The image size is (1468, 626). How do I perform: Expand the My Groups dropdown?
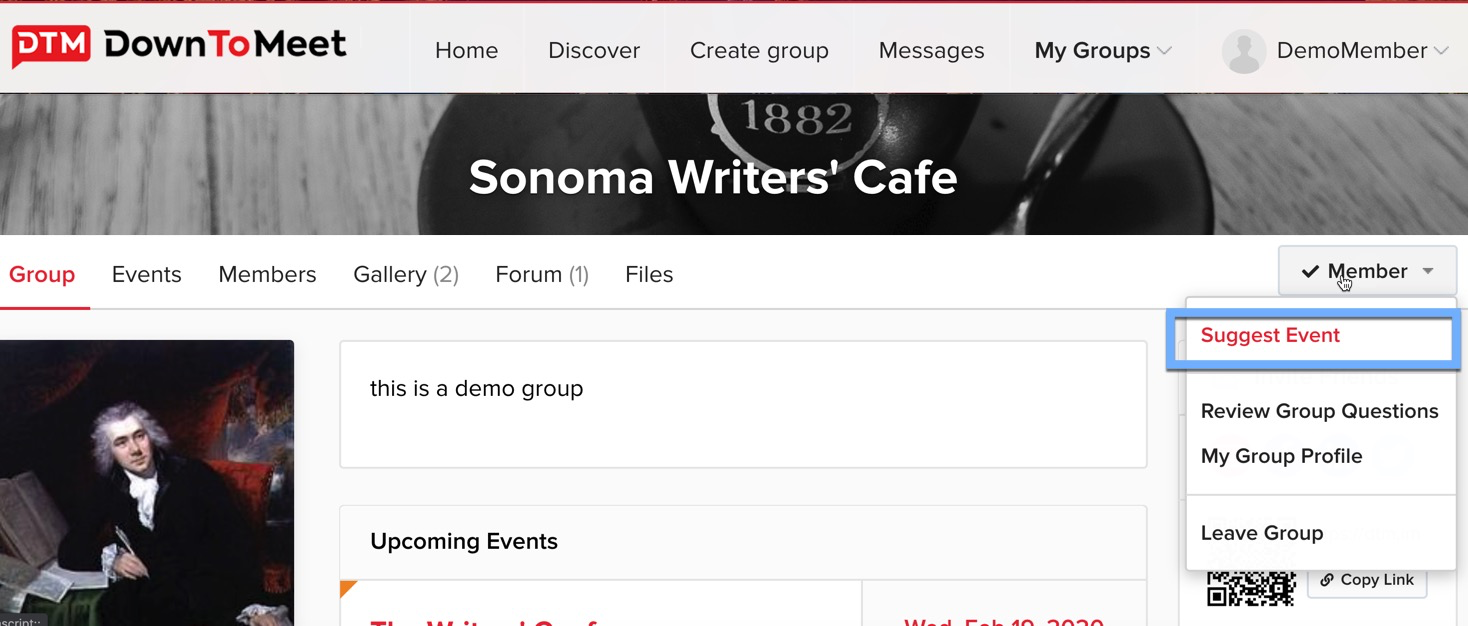1102,51
